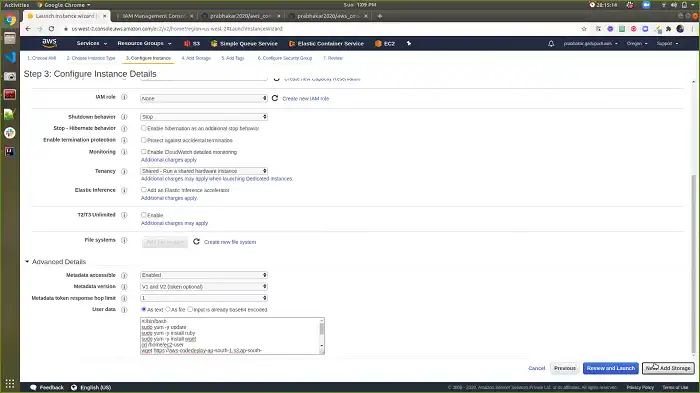Screen dimensions: 700x393
Task: Go to step 4 Add Storage tab
Action: (196, 58)
